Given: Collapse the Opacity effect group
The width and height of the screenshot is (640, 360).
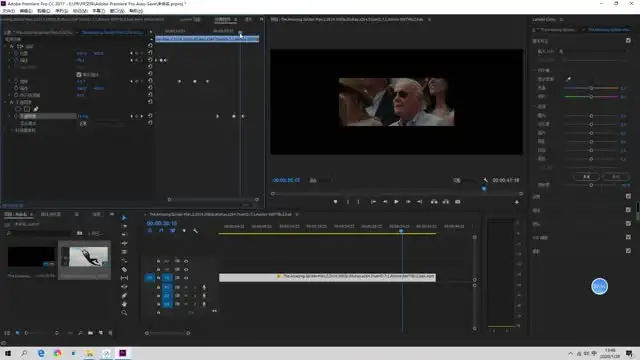Looking at the screenshot, I should coord(6,102).
